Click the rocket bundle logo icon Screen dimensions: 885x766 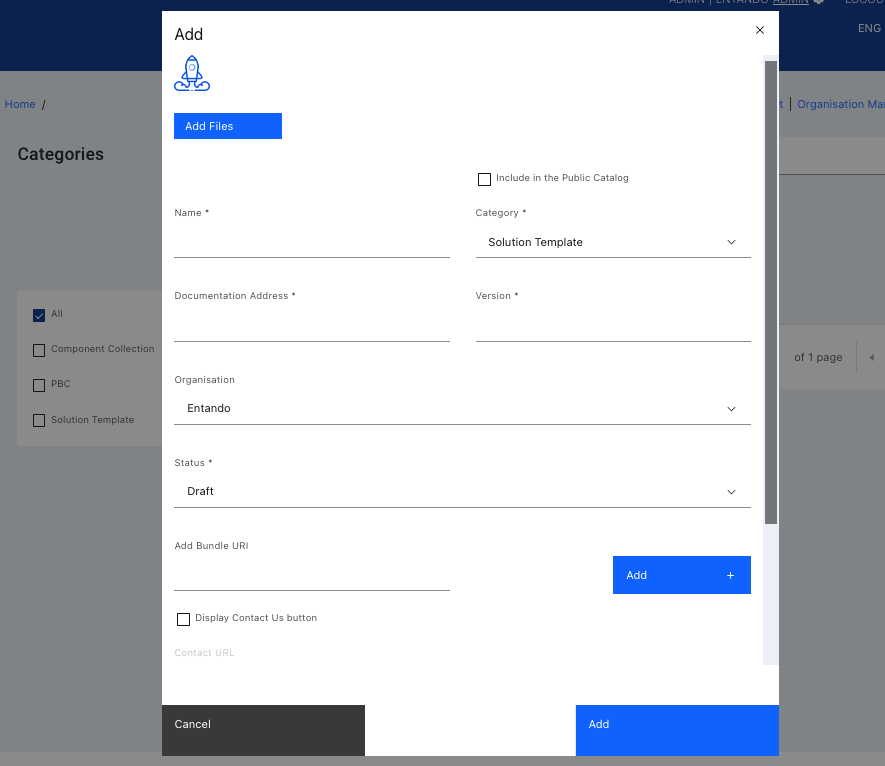(191, 74)
